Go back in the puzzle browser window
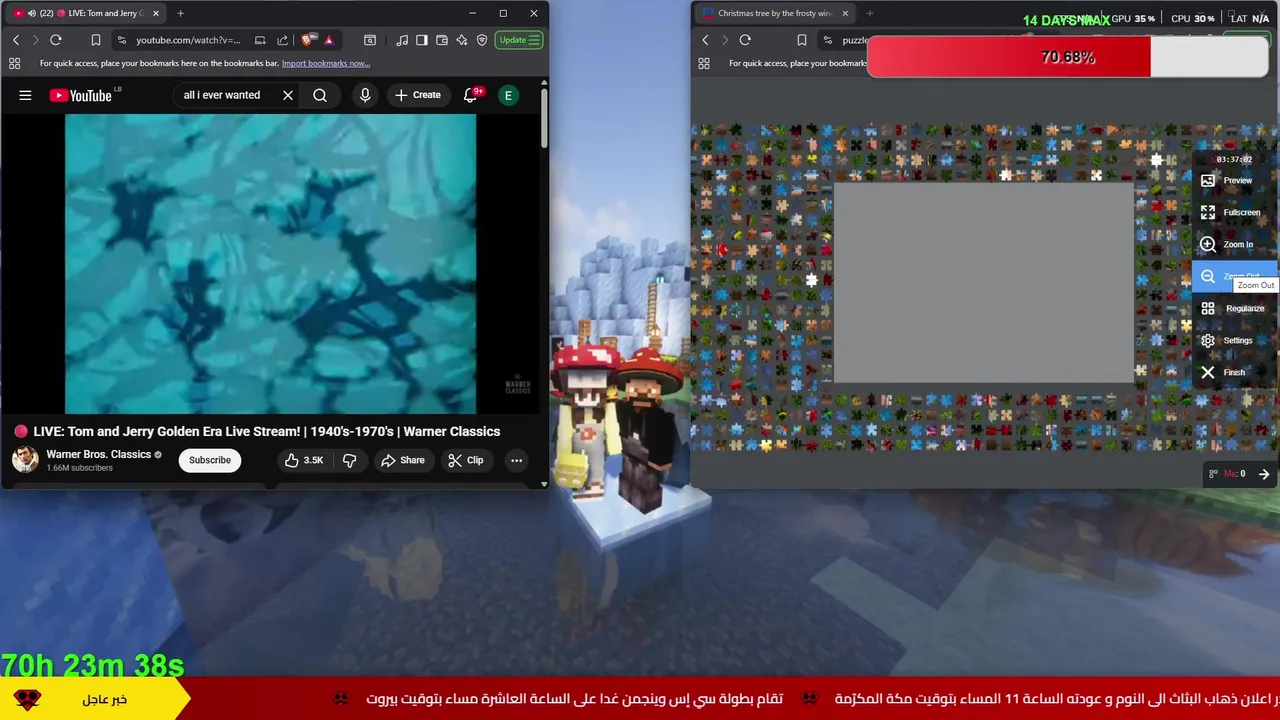1280x720 pixels. [705, 40]
